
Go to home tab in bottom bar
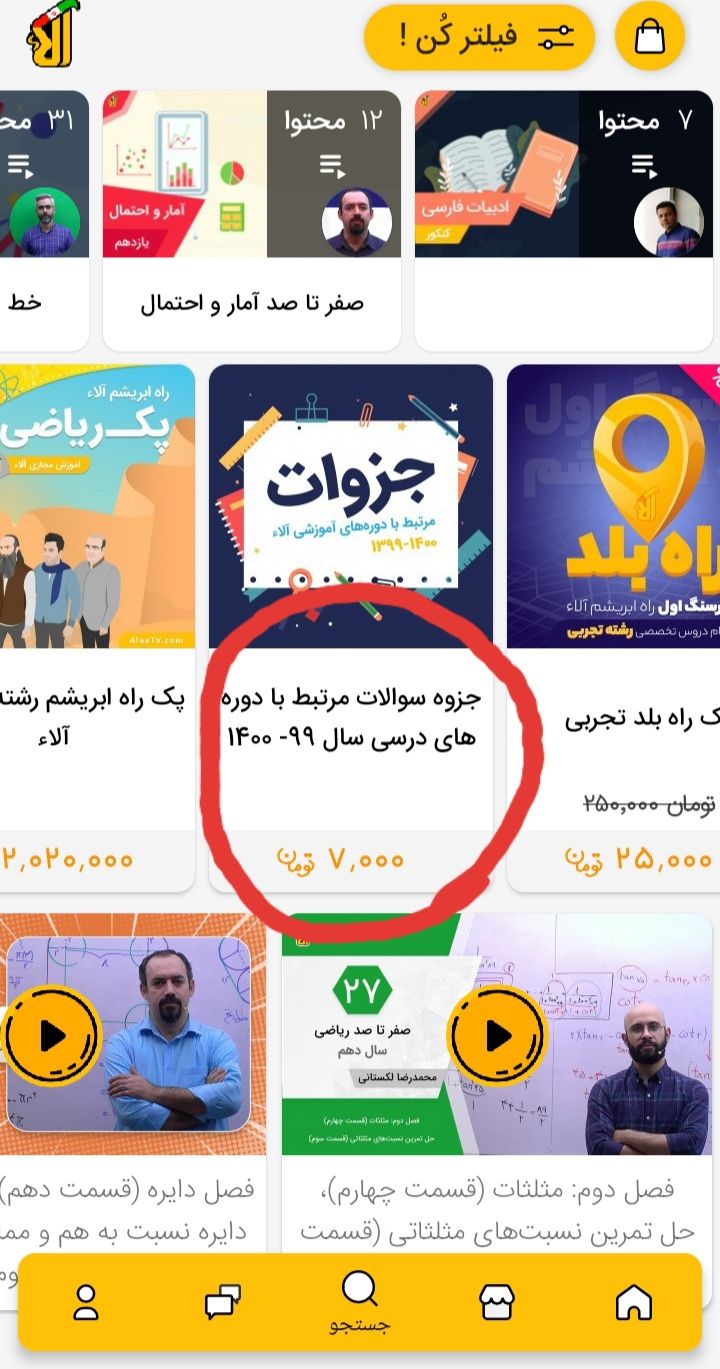[634, 1301]
